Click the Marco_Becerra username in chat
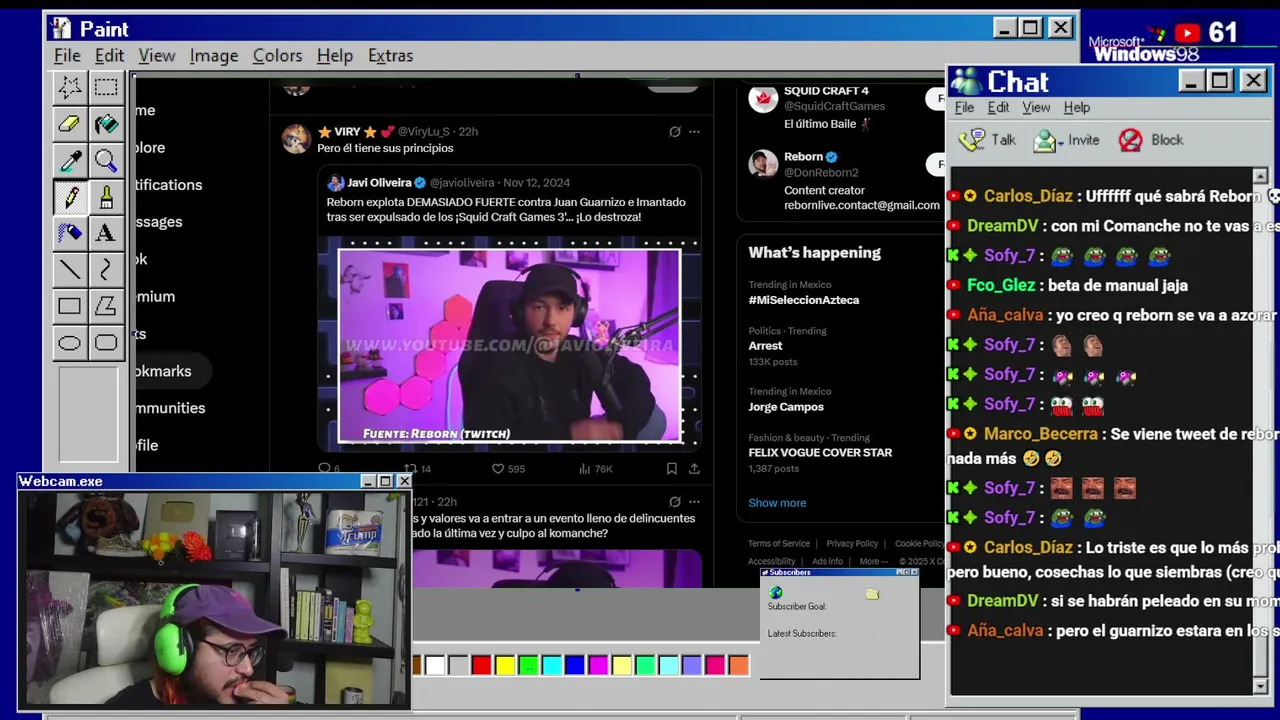This screenshot has height=720, width=1280. pos(1040,434)
